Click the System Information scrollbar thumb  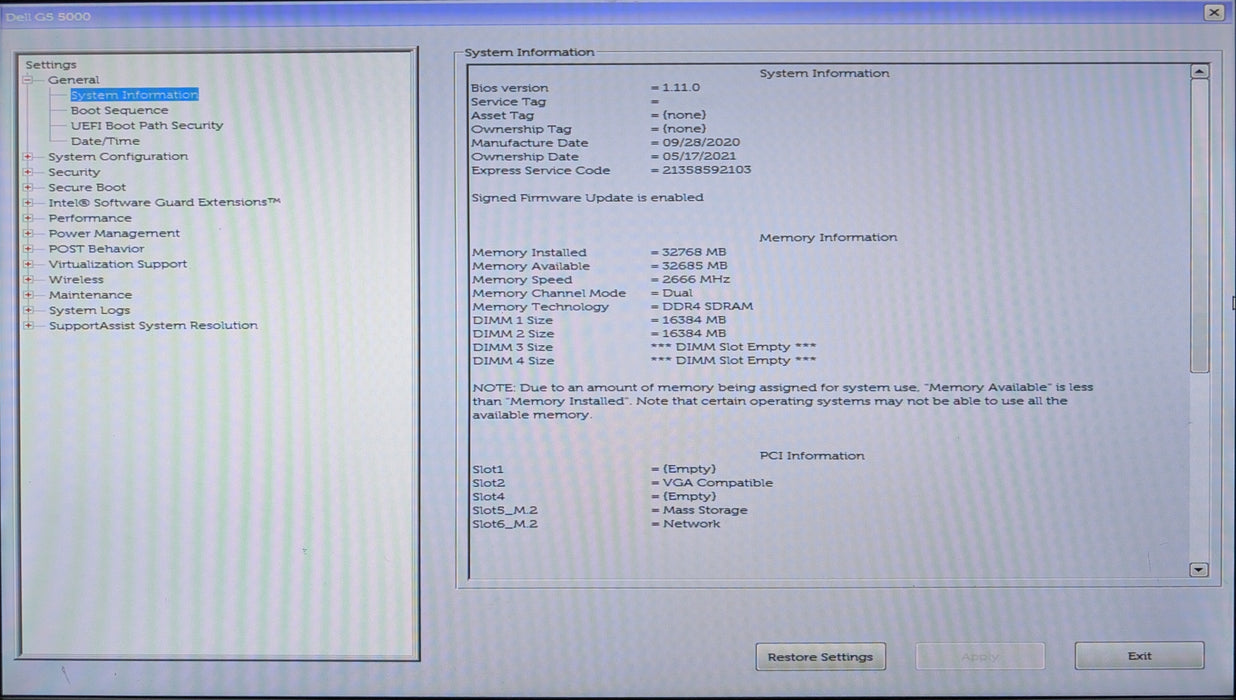[1200, 226]
